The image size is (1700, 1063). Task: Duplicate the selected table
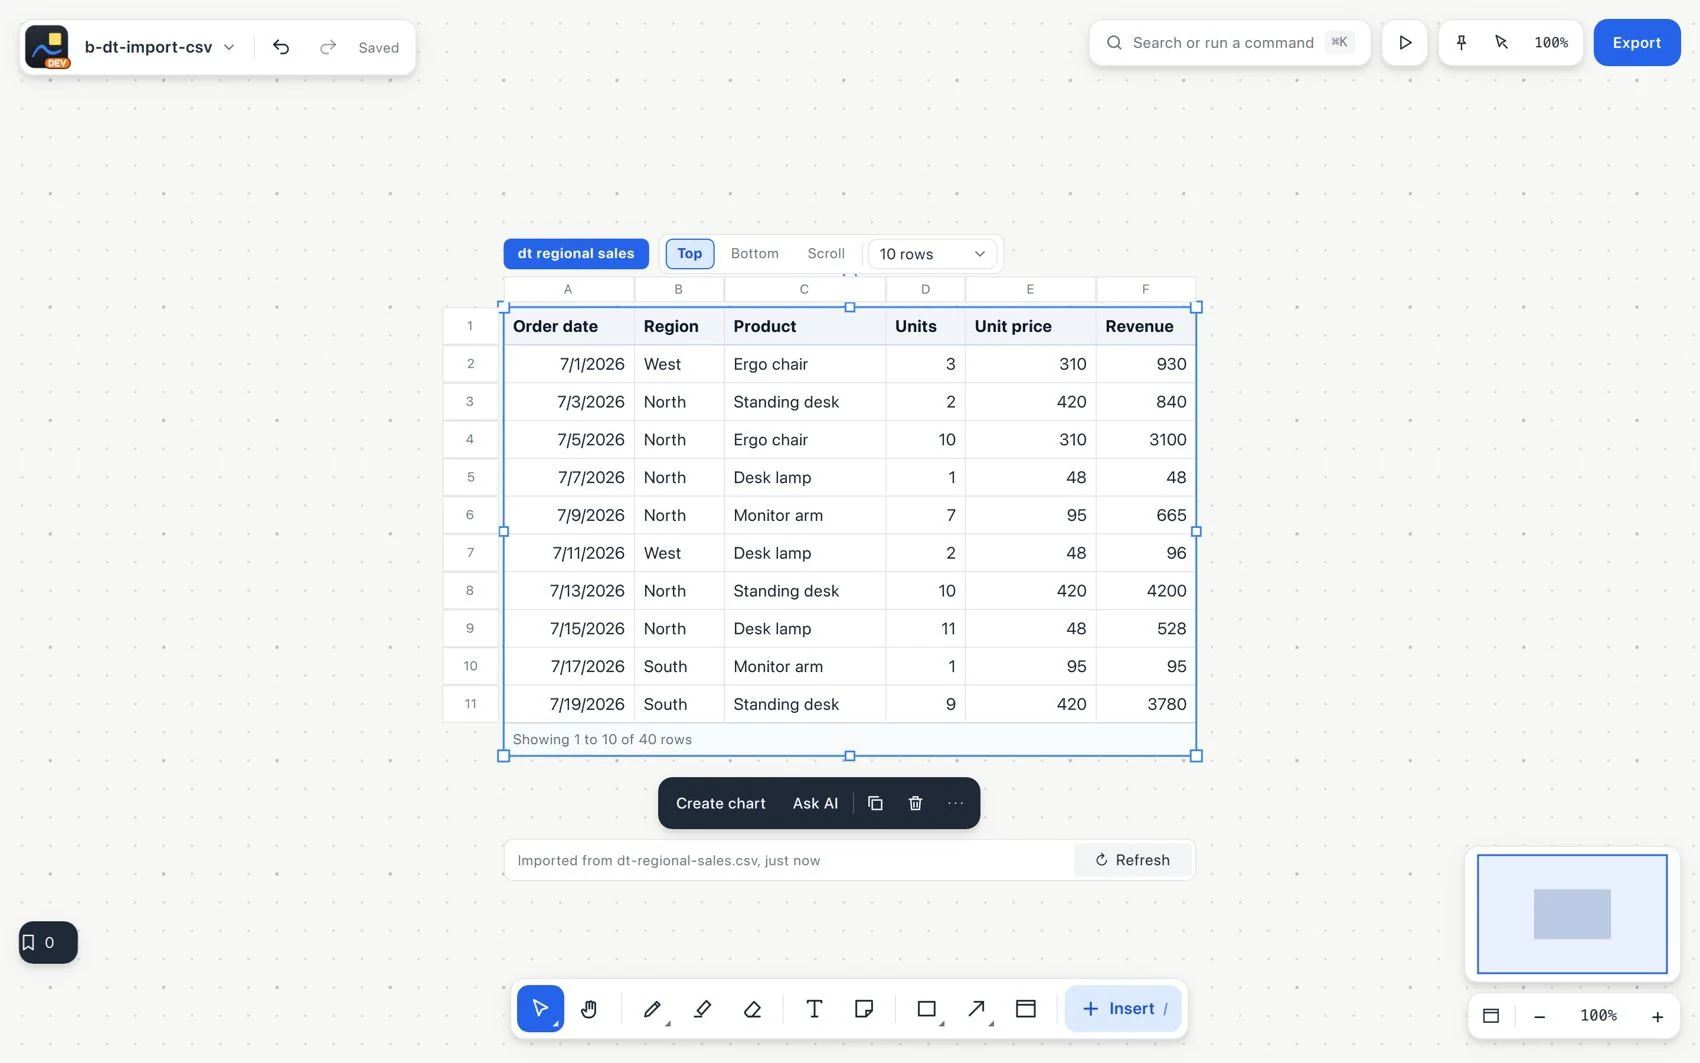[x=875, y=803]
